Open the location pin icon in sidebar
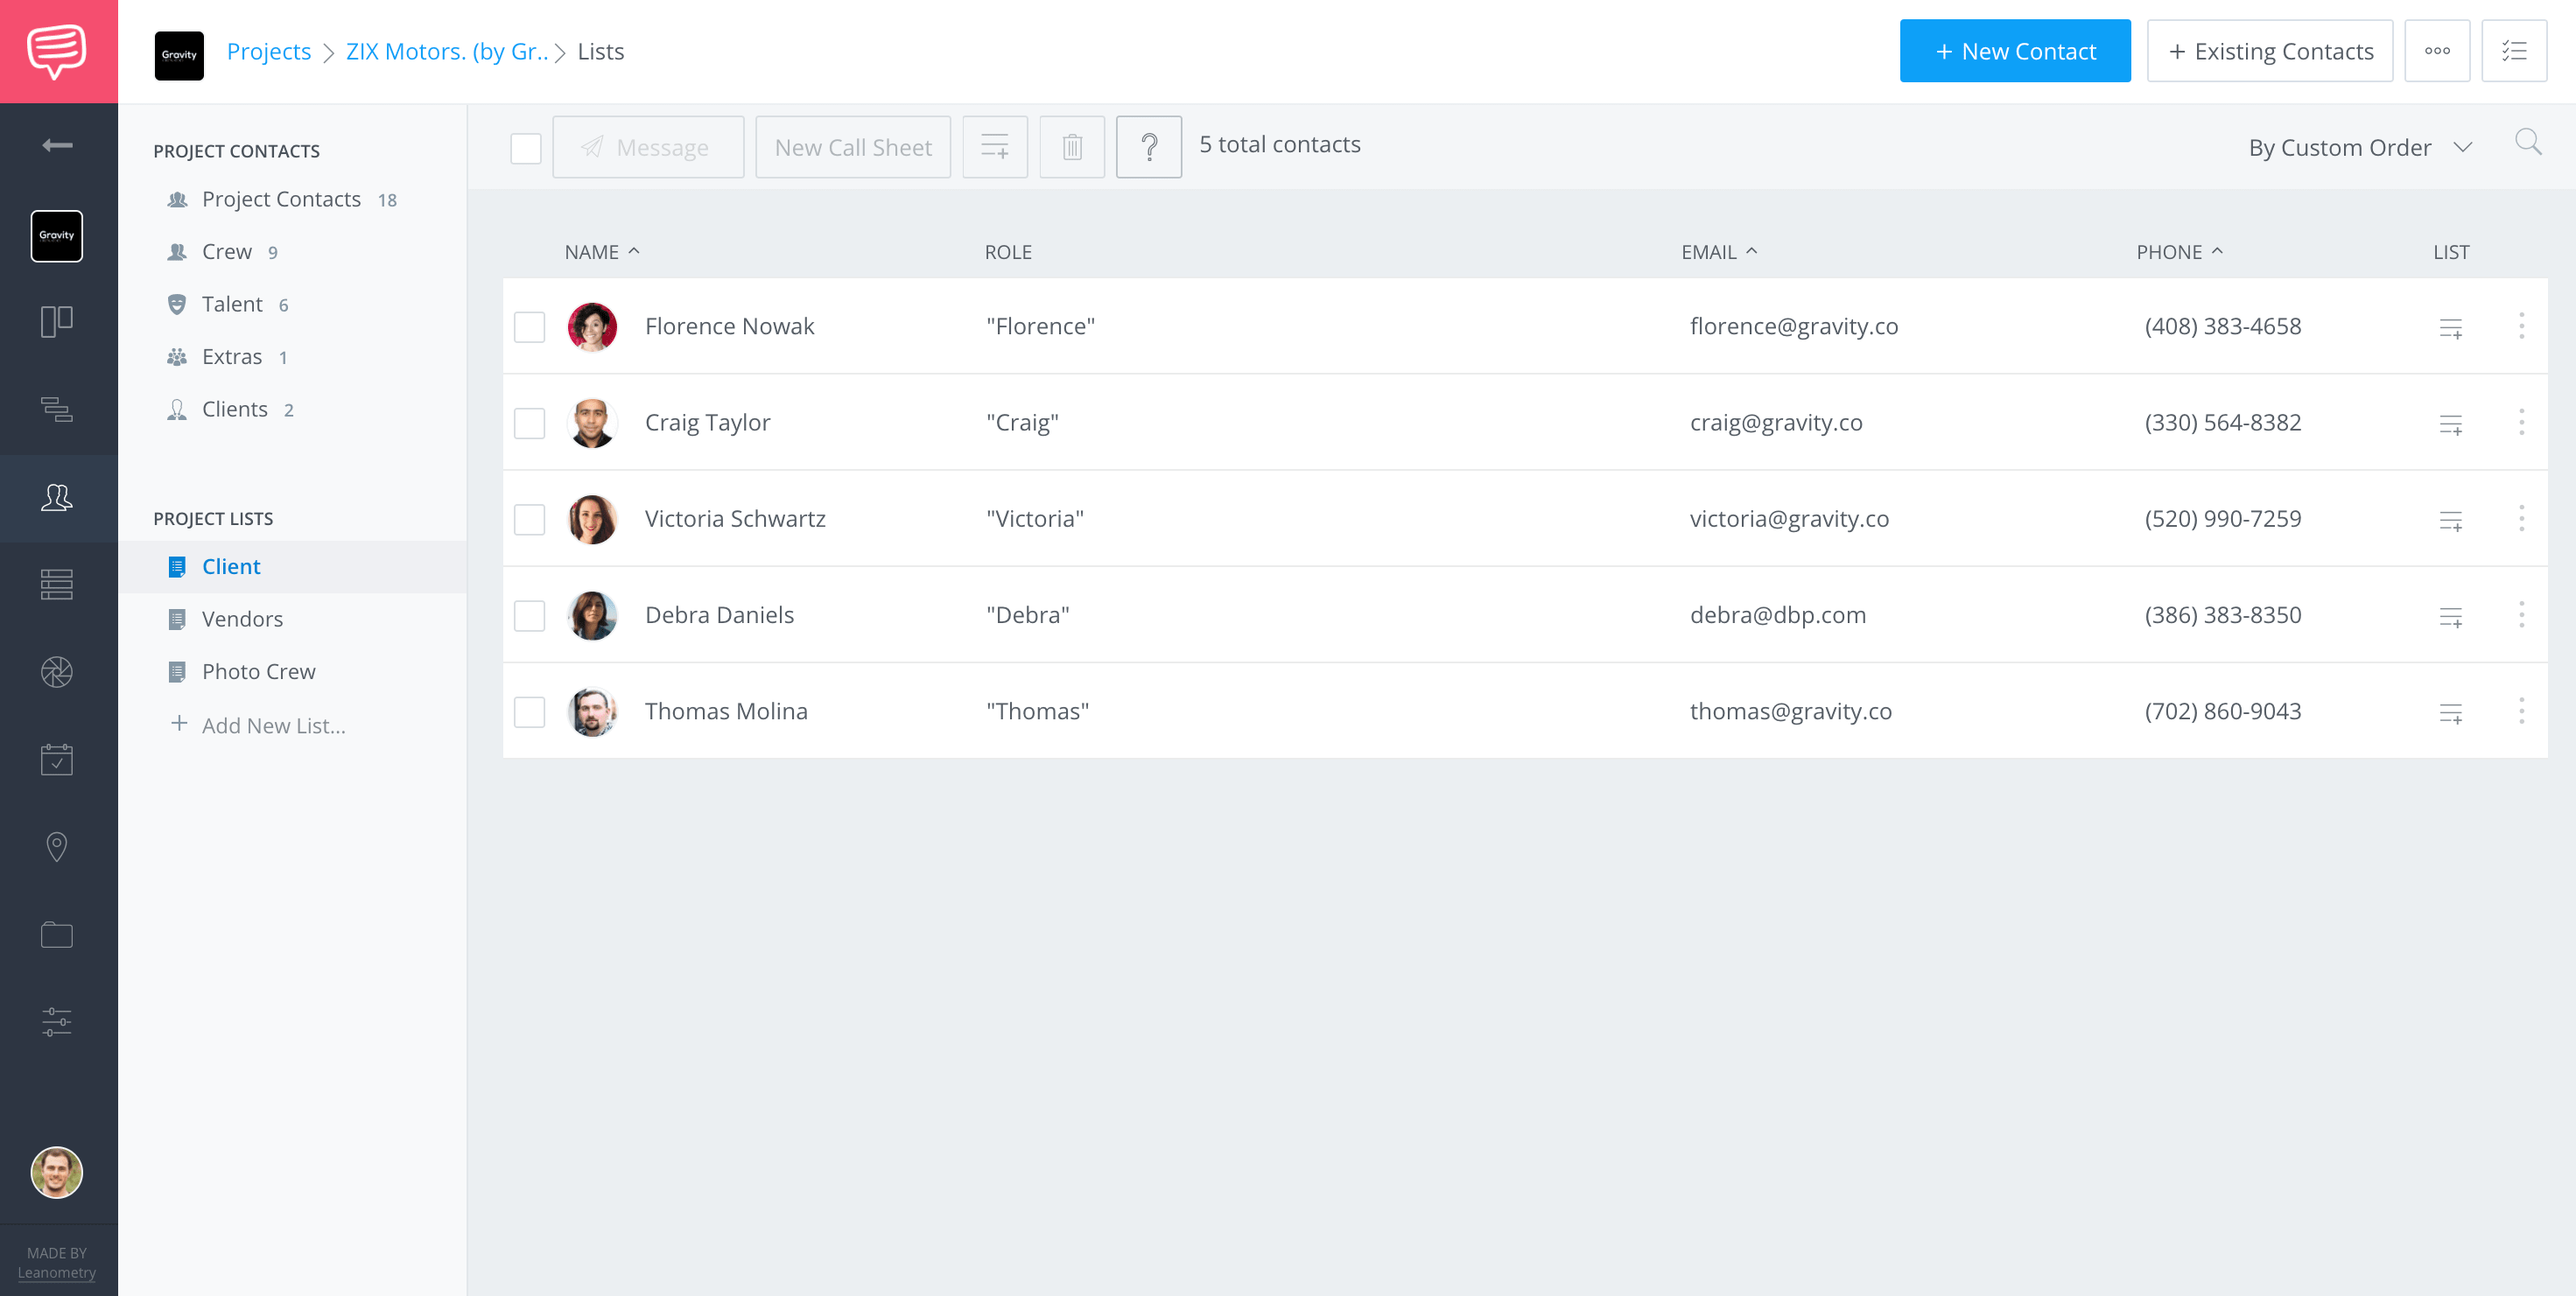The image size is (2576, 1296). [57, 847]
